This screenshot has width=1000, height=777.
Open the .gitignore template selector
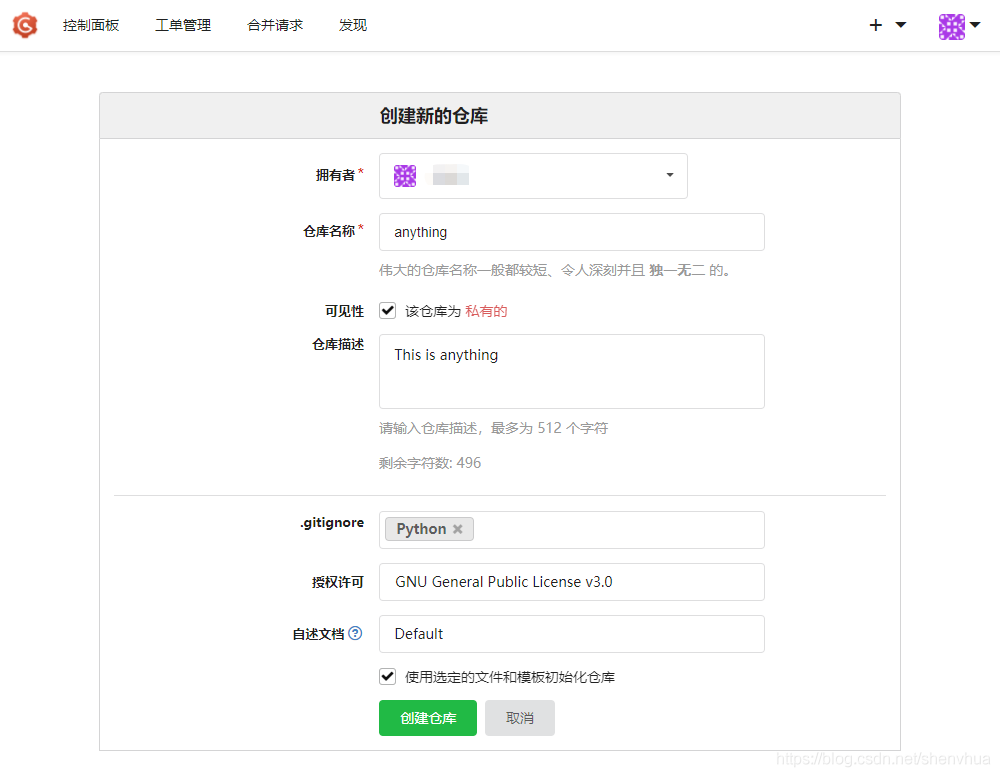tap(571, 529)
